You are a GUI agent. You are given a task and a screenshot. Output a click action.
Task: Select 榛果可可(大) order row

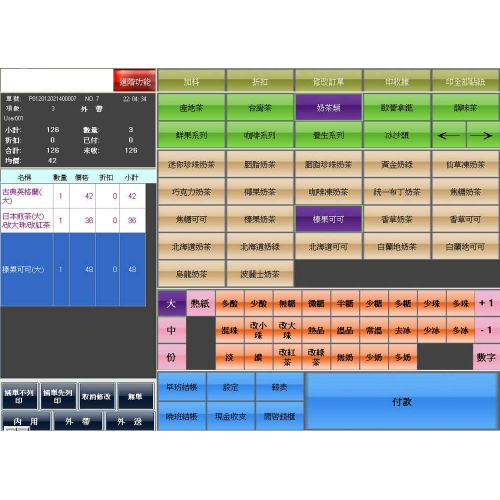73,269
